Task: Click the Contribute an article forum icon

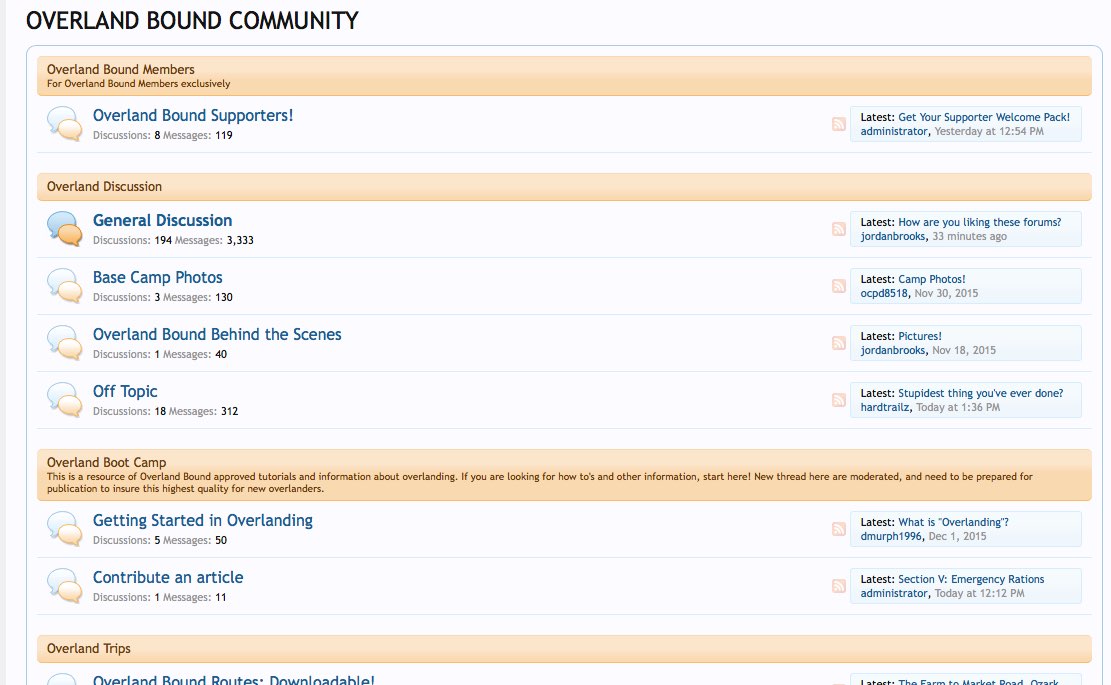Action: (x=64, y=587)
